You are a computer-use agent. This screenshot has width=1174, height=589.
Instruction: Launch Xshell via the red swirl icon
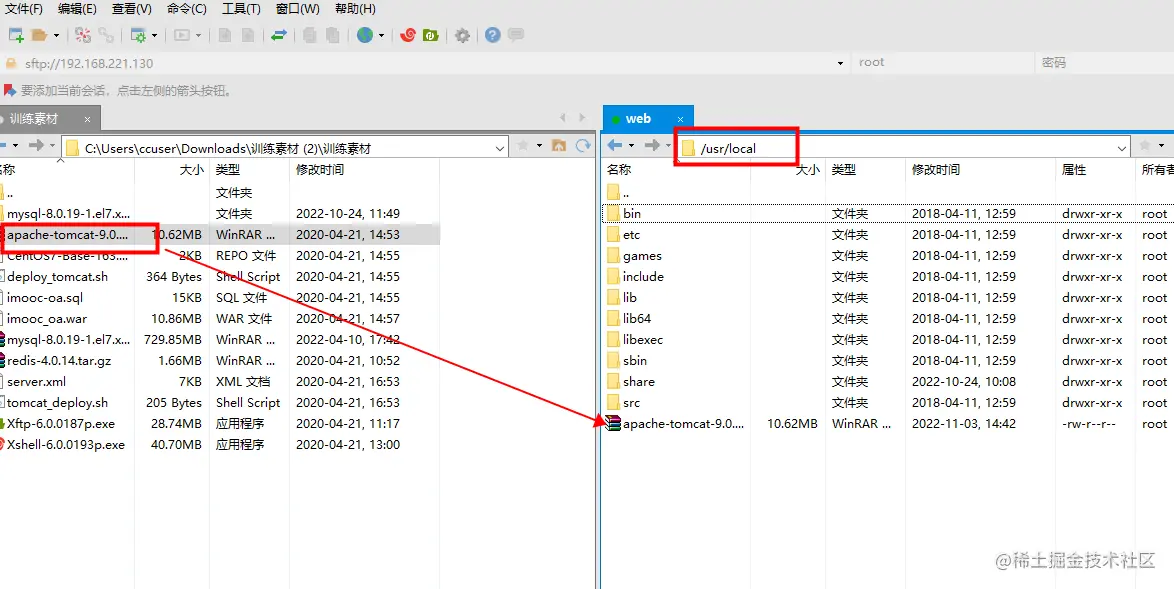point(408,35)
